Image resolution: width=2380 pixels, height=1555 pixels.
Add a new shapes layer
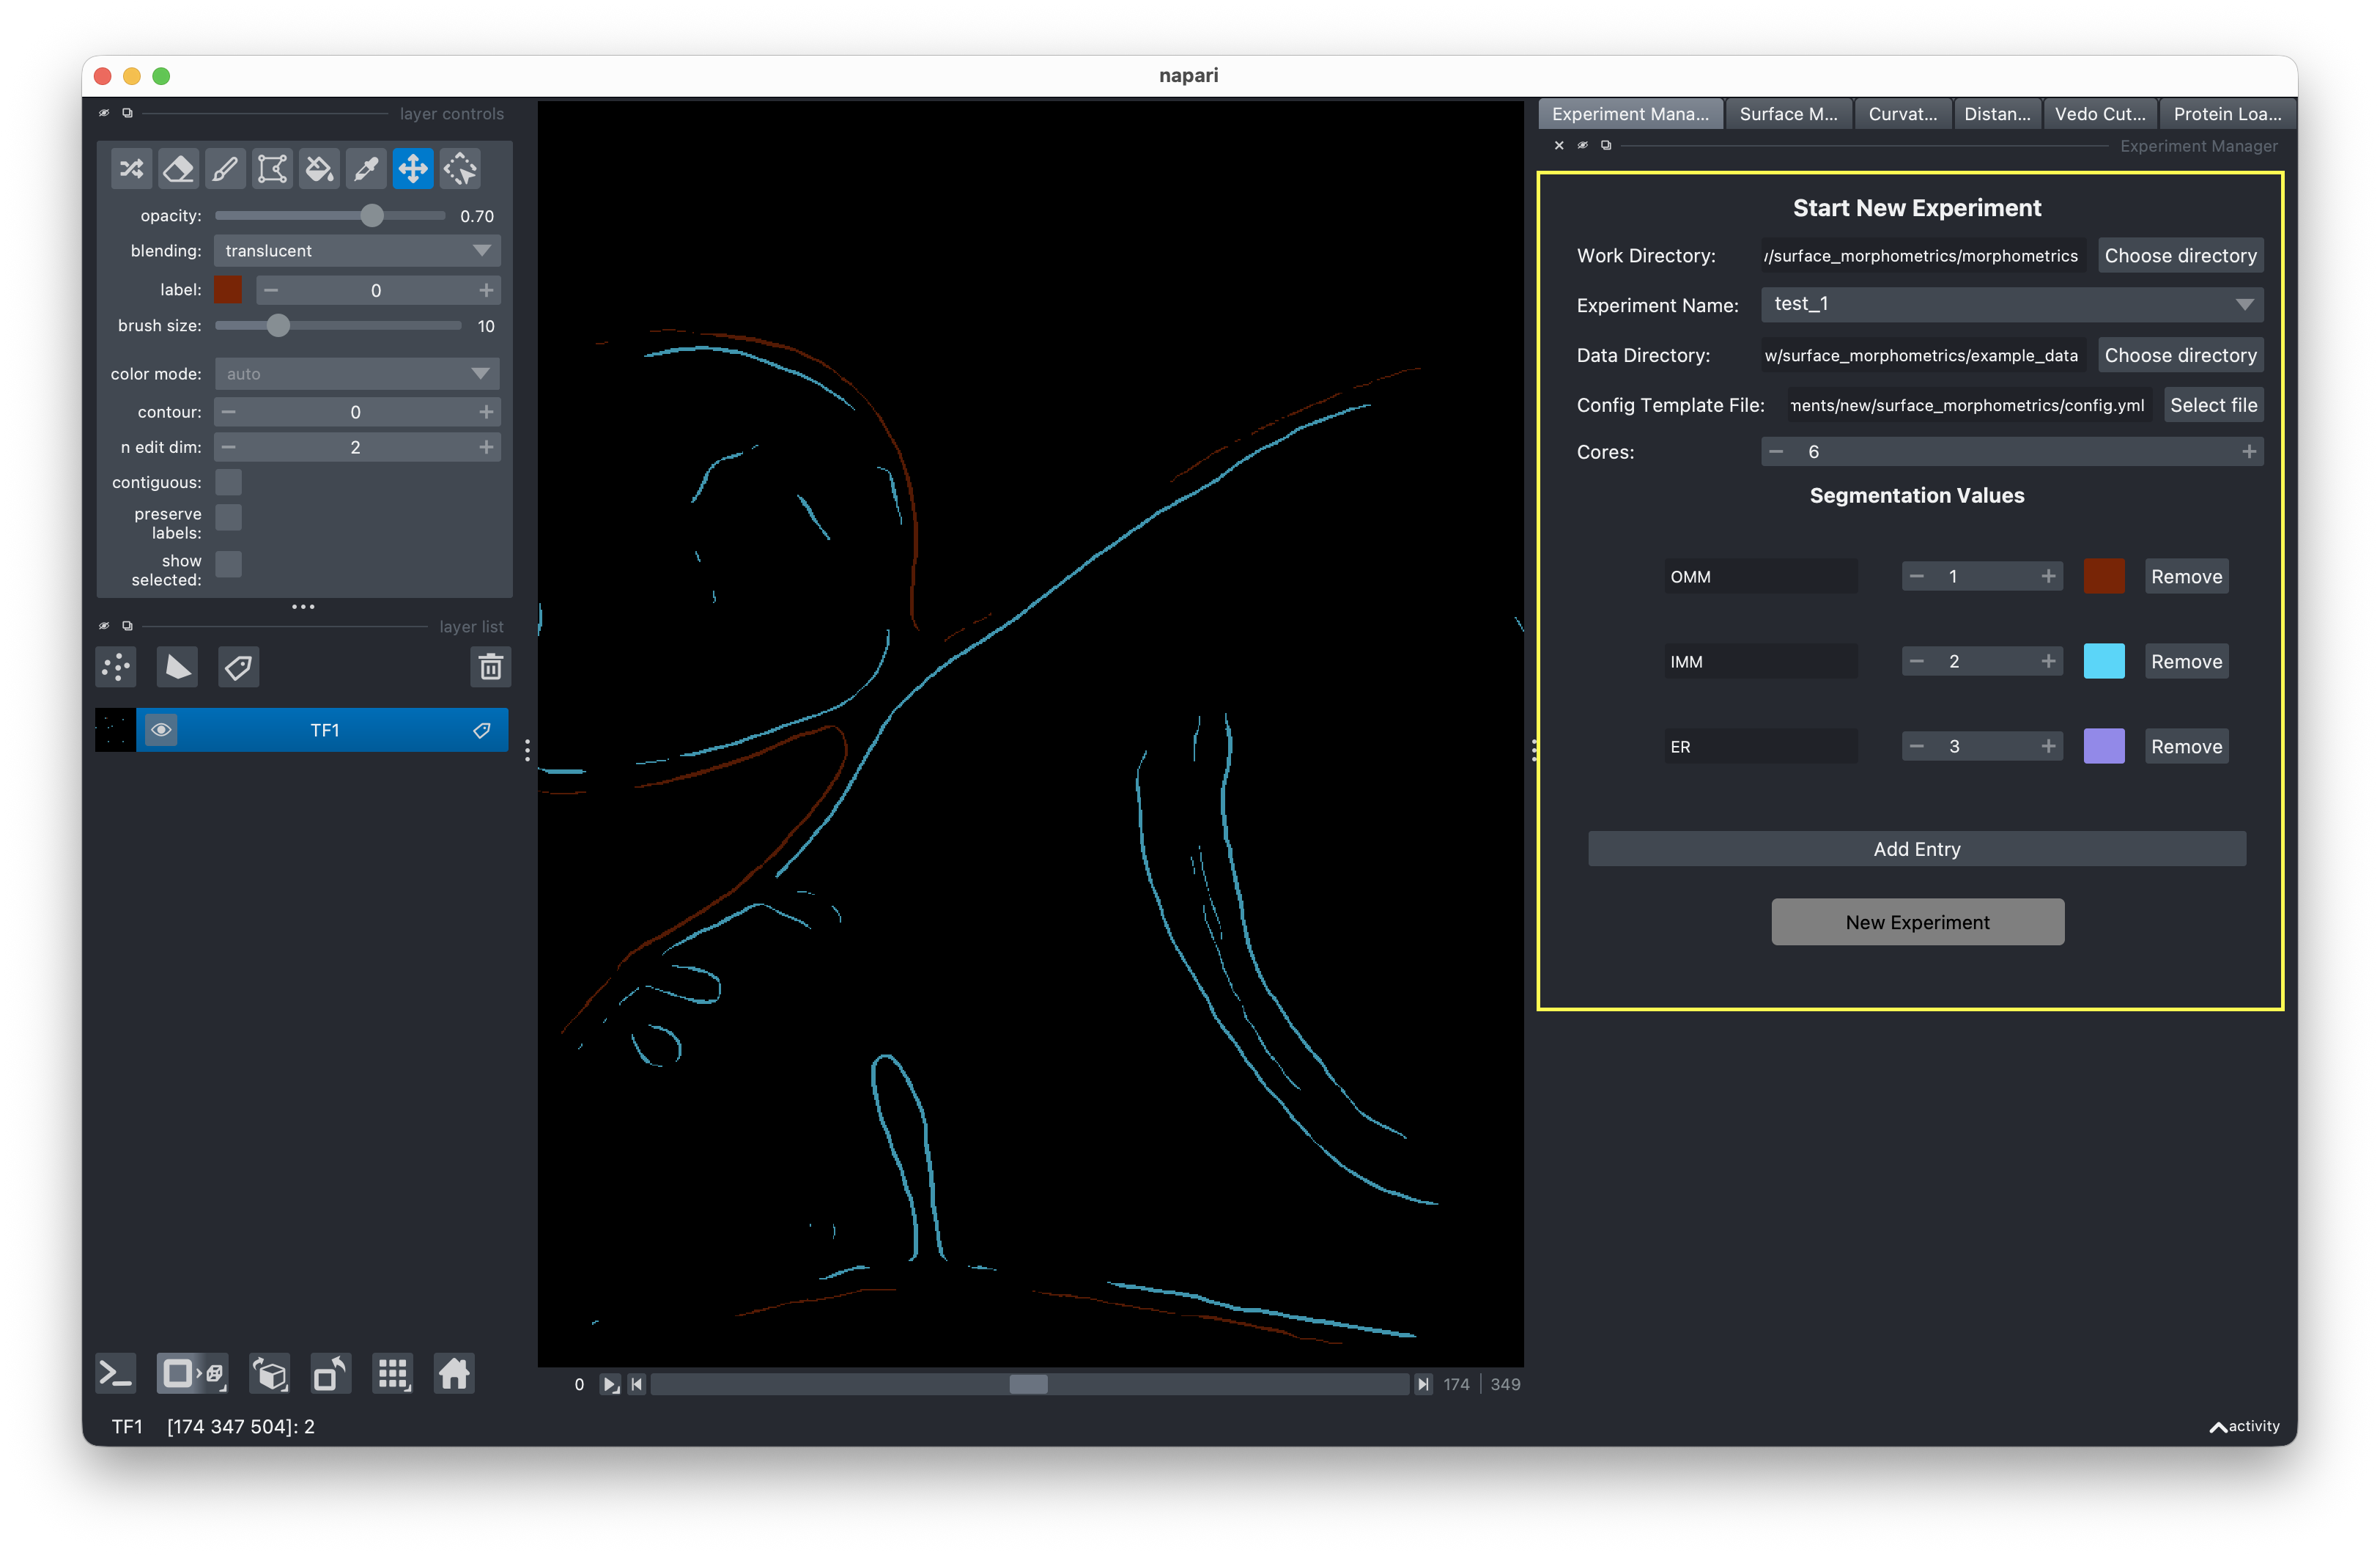(x=177, y=667)
